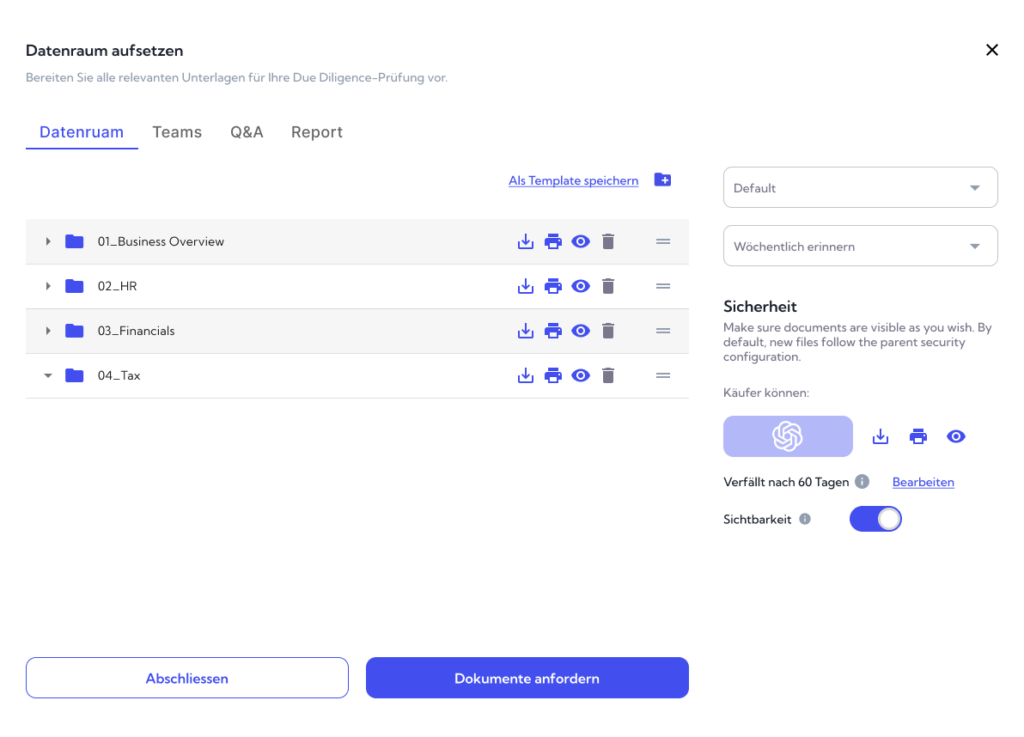
Task: Click the 03_Financials folder icon
Action: 74,331
